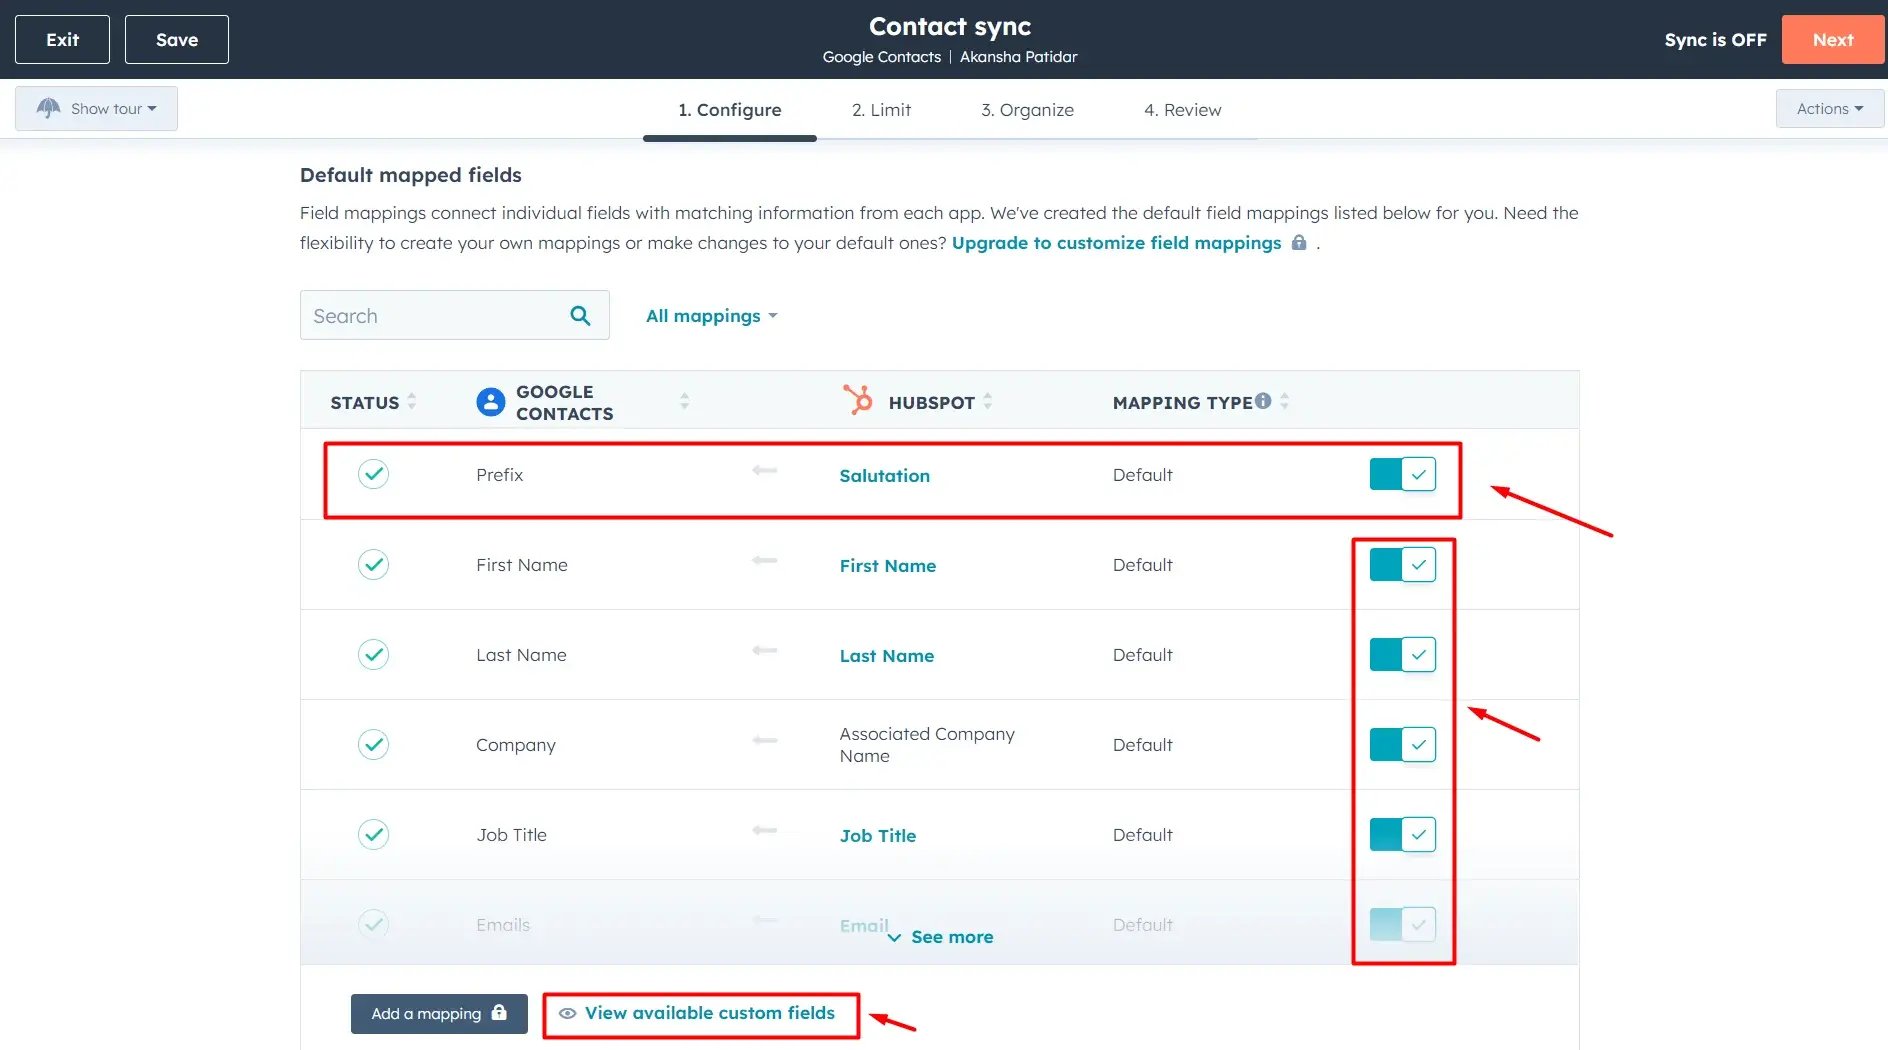Toggle off the Prefix mapping switch
The height and width of the screenshot is (1050, 1888).
tap(1403, 474)
